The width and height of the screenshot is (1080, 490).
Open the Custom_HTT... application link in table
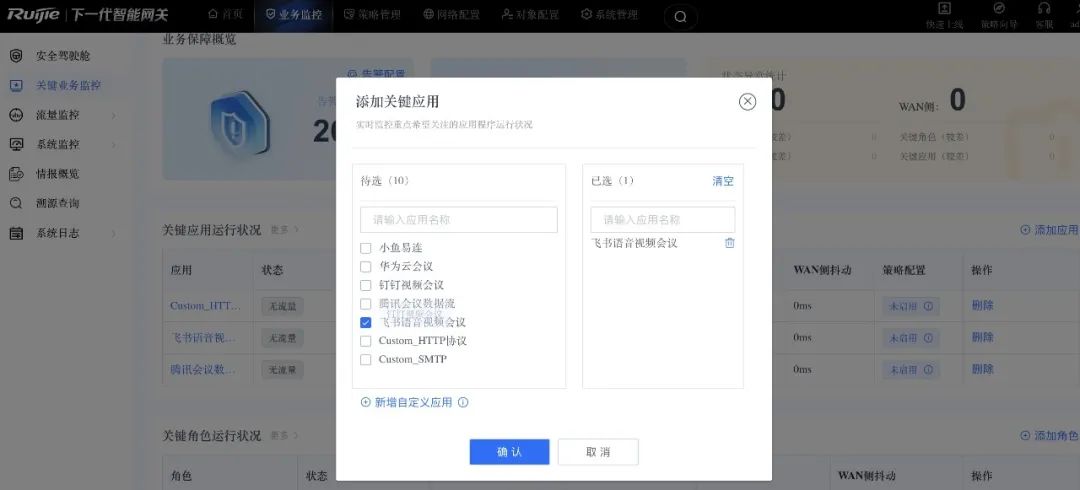(206, 306)
